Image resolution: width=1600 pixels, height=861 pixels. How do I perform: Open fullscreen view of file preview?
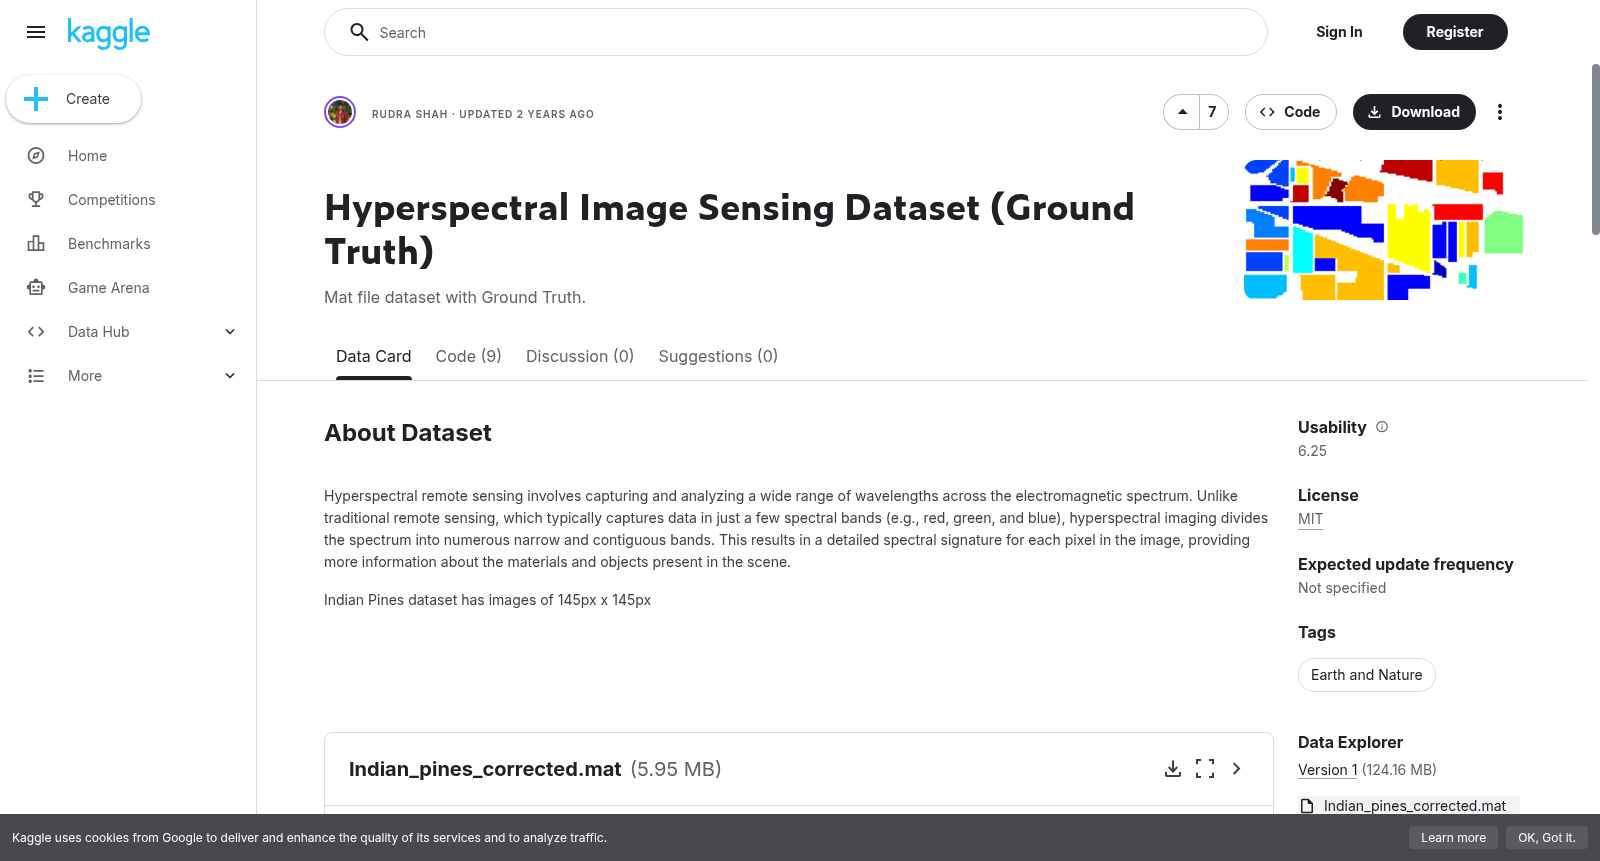click(1205, 769)
